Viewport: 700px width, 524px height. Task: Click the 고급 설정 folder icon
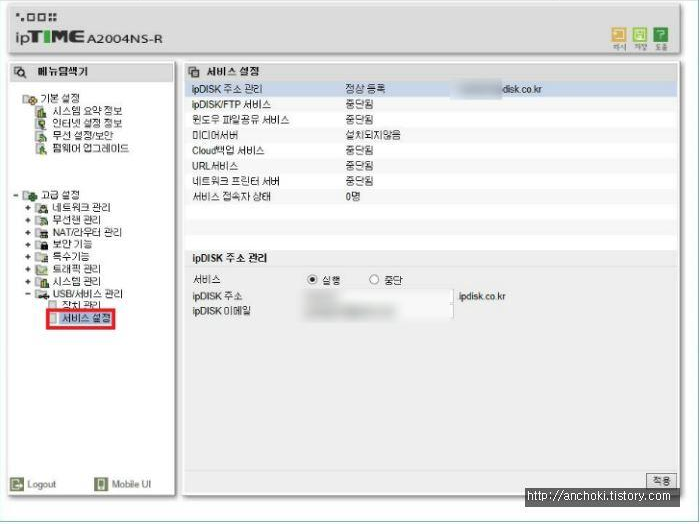click(30, 195)
